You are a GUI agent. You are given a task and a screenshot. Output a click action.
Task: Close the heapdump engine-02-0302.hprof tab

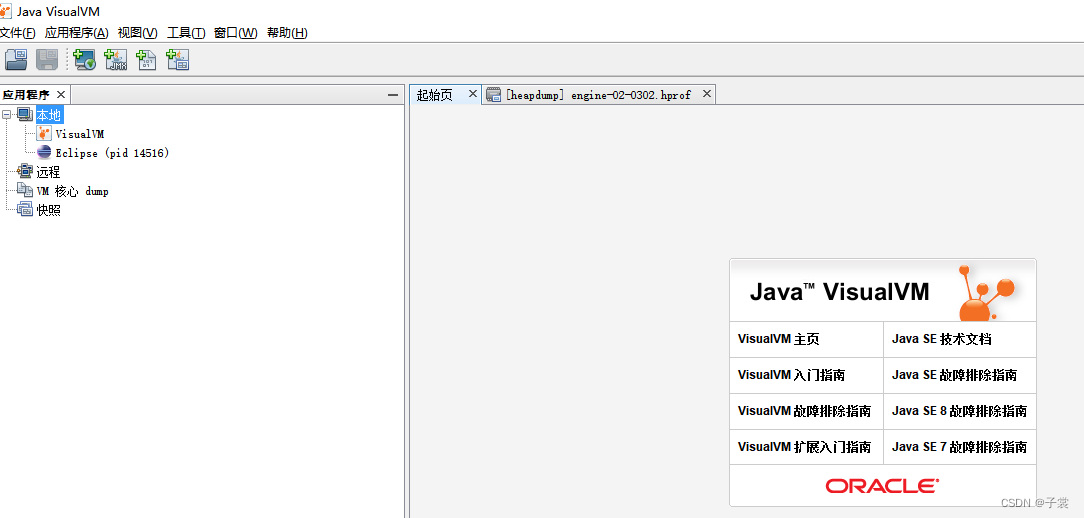coord(707,93)
